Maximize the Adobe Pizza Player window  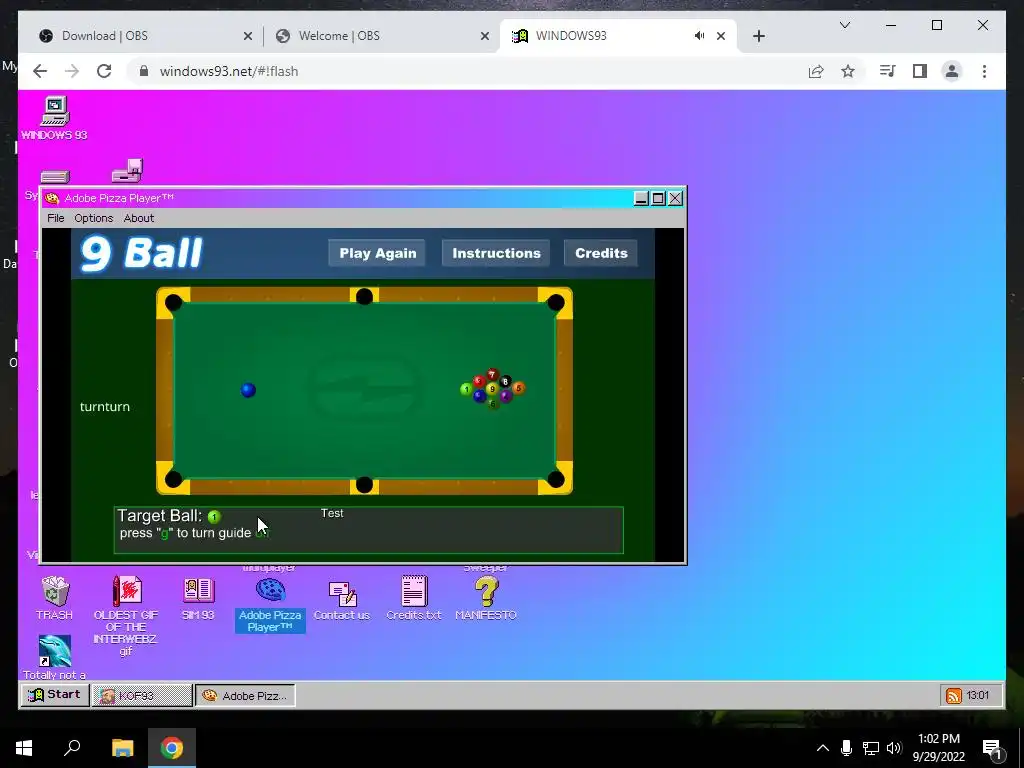click(658, 199)
